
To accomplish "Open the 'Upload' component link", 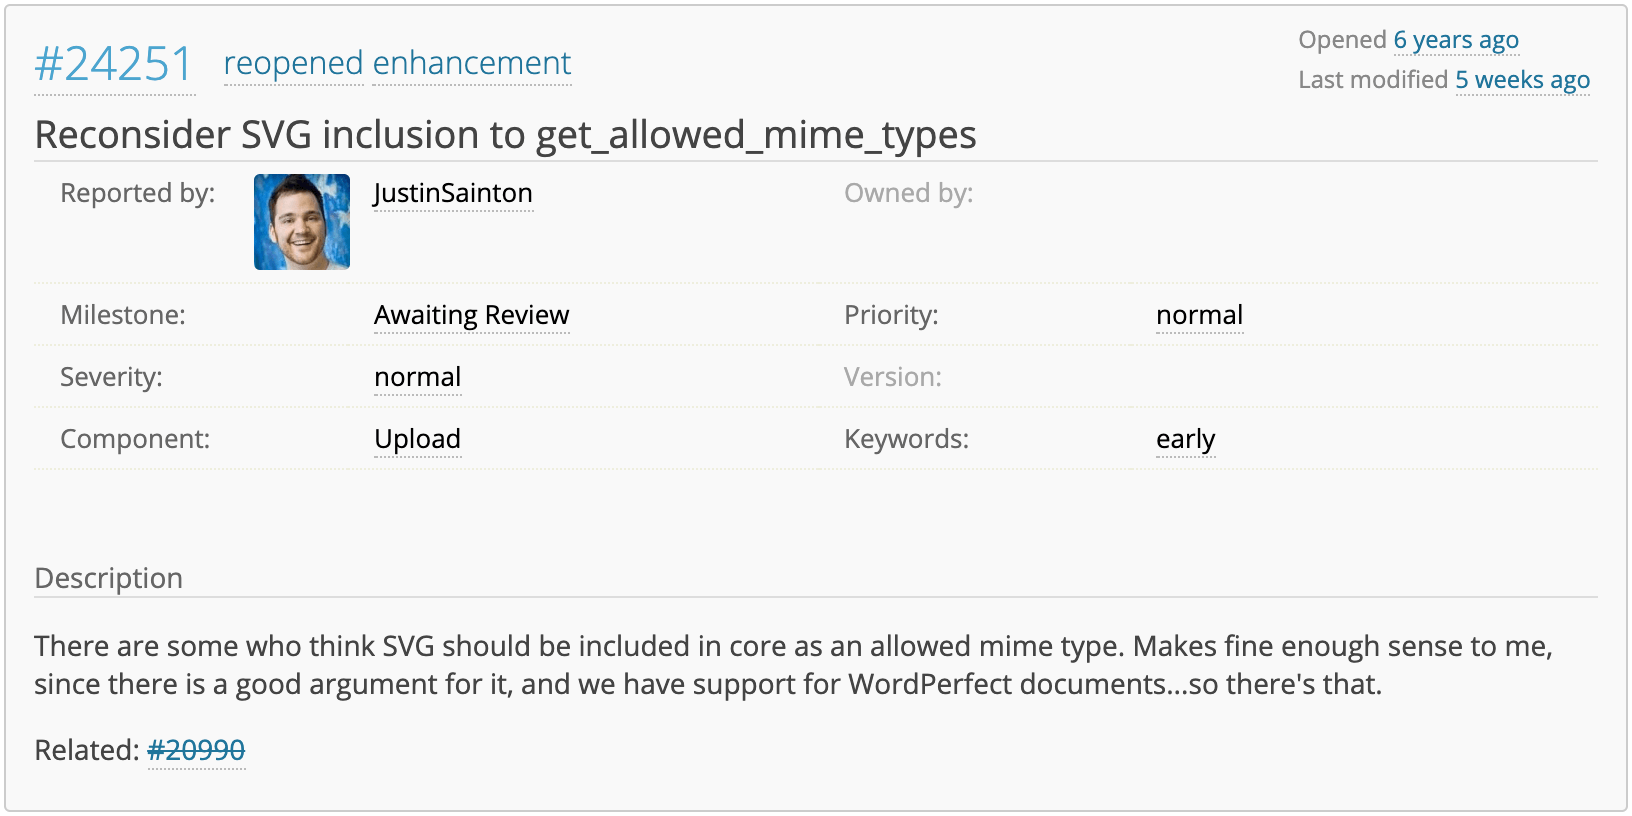I will click(x=417, y=439).
